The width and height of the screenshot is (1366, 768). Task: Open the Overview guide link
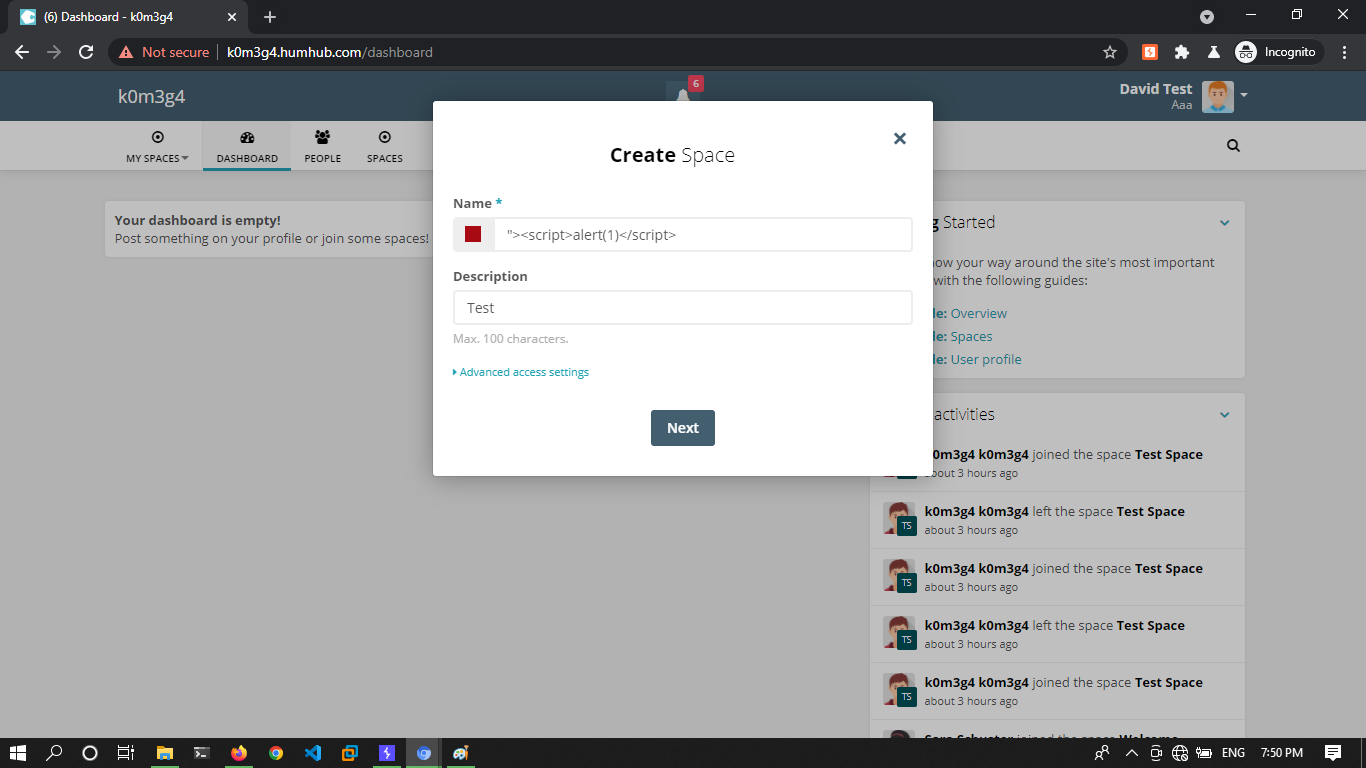(978, 313)
